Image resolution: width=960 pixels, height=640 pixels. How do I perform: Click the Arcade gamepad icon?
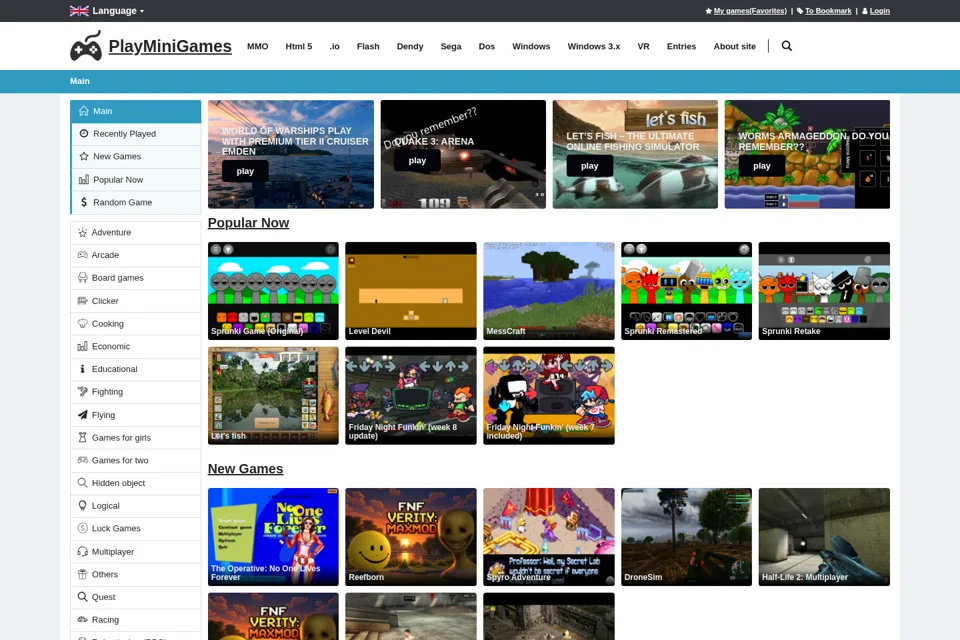pos(83,255)
